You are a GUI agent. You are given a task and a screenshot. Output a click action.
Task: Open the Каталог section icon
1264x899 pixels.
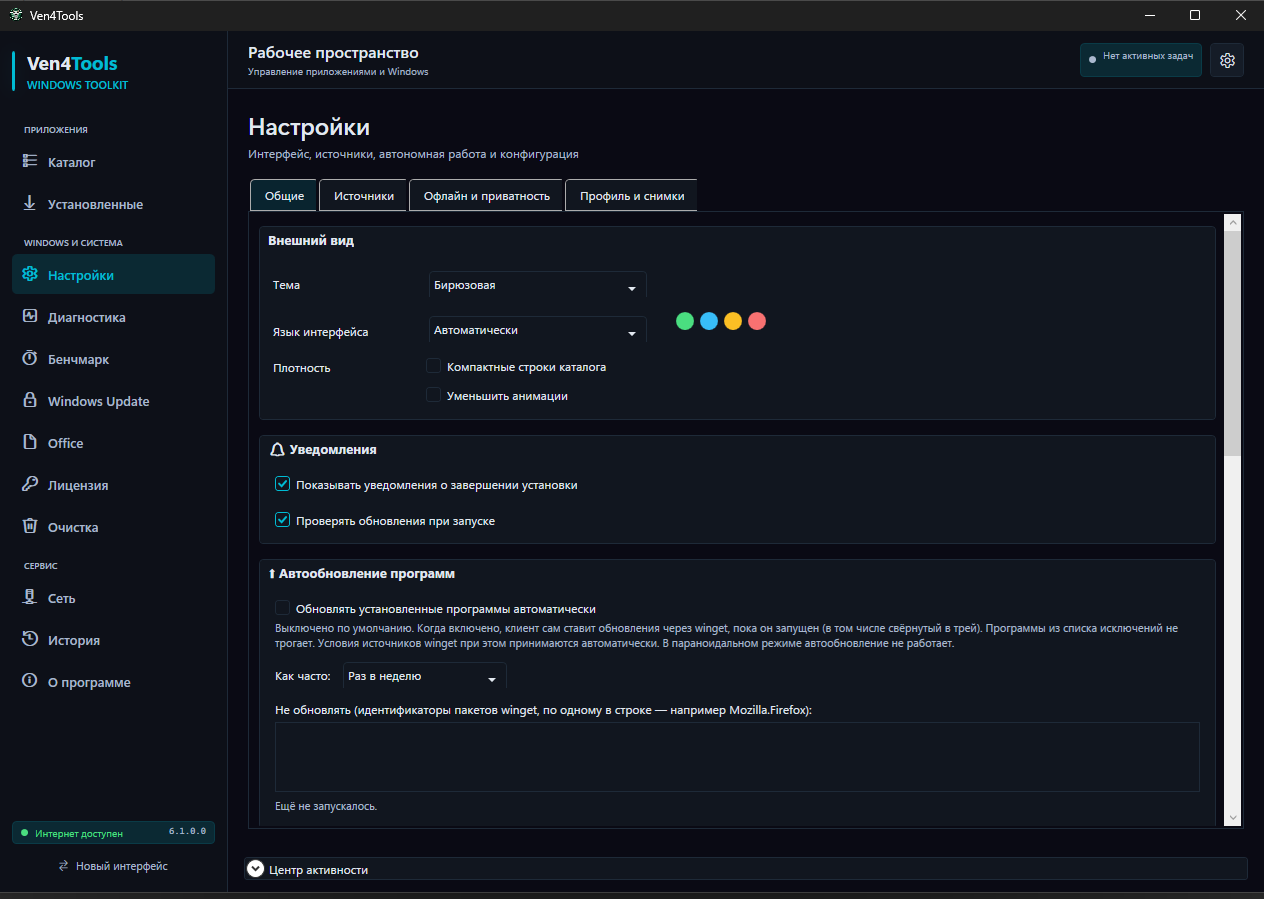(30, 162)
